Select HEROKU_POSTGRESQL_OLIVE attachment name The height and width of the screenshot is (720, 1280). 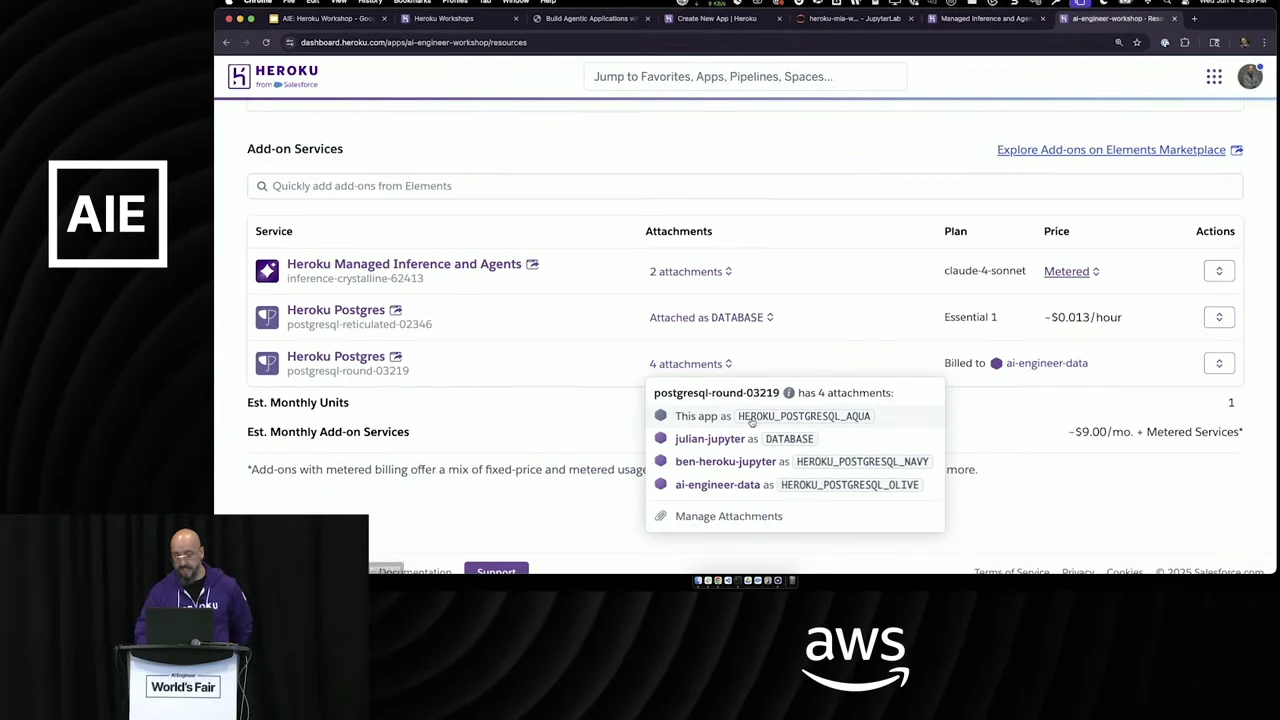pos(849,485)
